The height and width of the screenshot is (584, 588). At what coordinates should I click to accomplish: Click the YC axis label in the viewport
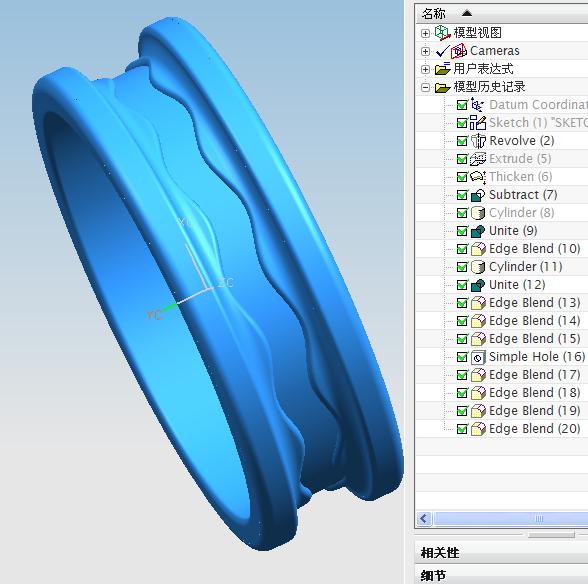pos(154,315)
